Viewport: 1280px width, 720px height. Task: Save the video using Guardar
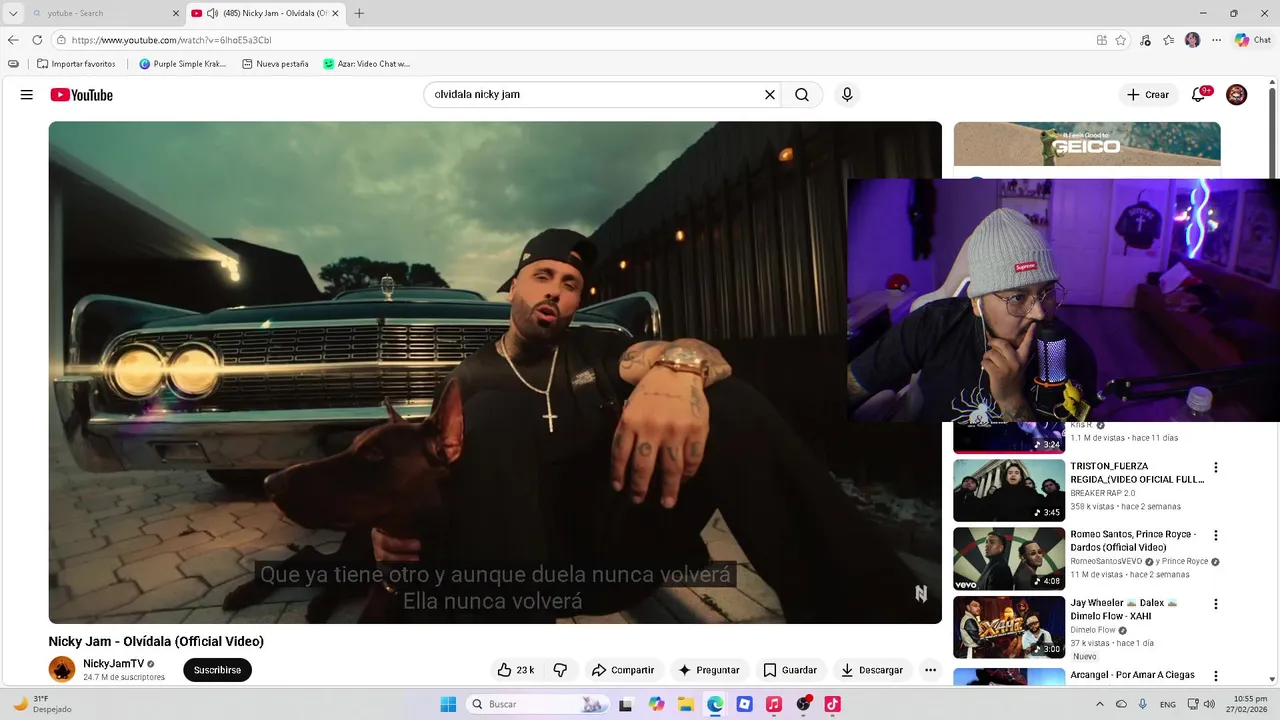pyautogui.click(x=790, y=670)
